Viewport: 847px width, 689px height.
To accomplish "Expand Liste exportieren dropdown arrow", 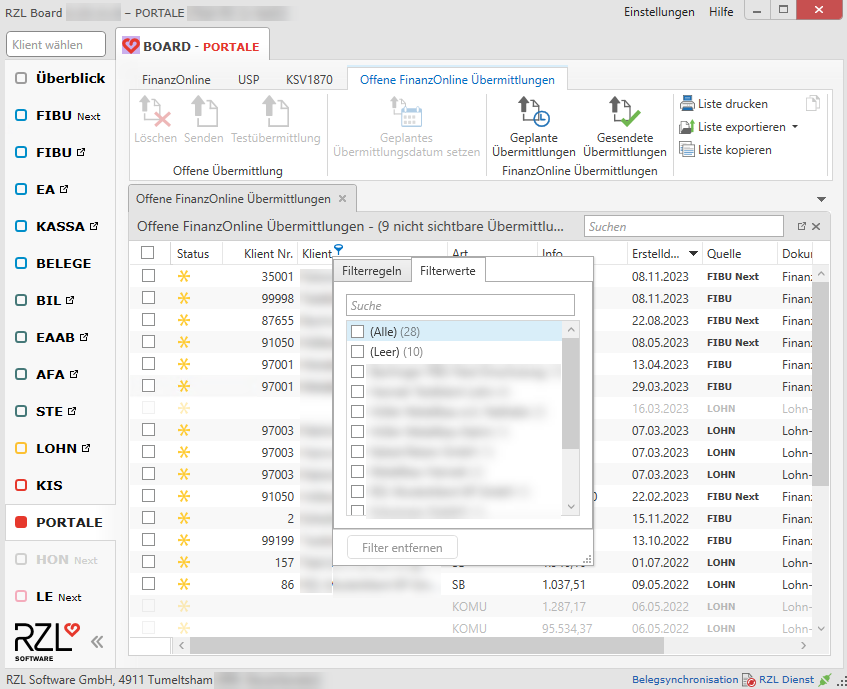I will pyautogui.click(x=794, y=127).
